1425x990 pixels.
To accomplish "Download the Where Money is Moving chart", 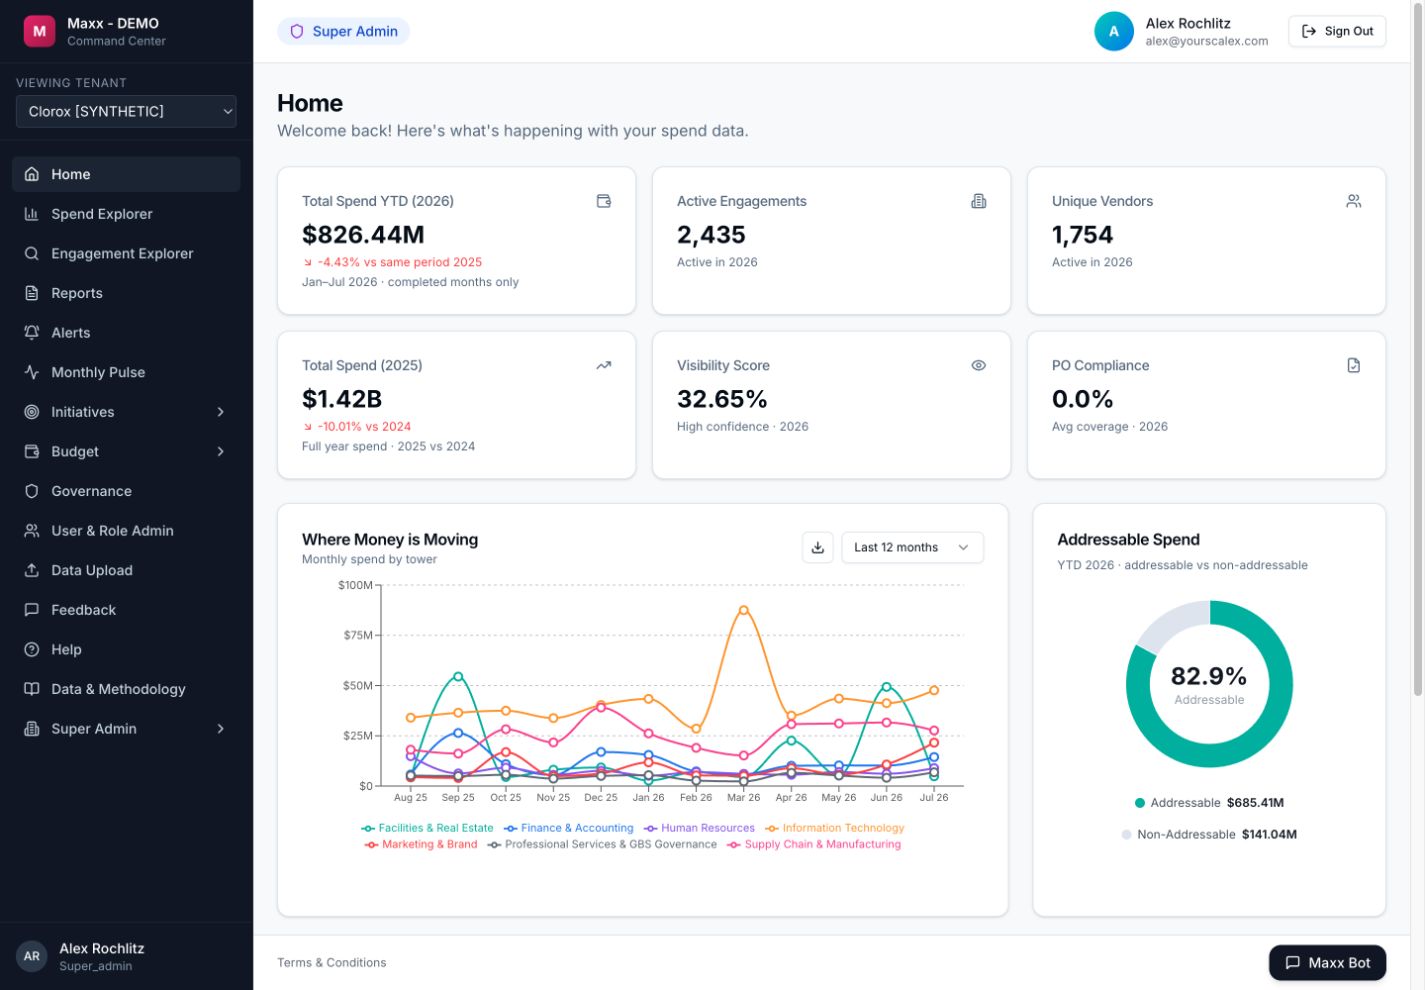I will click(x=818, y=547).
